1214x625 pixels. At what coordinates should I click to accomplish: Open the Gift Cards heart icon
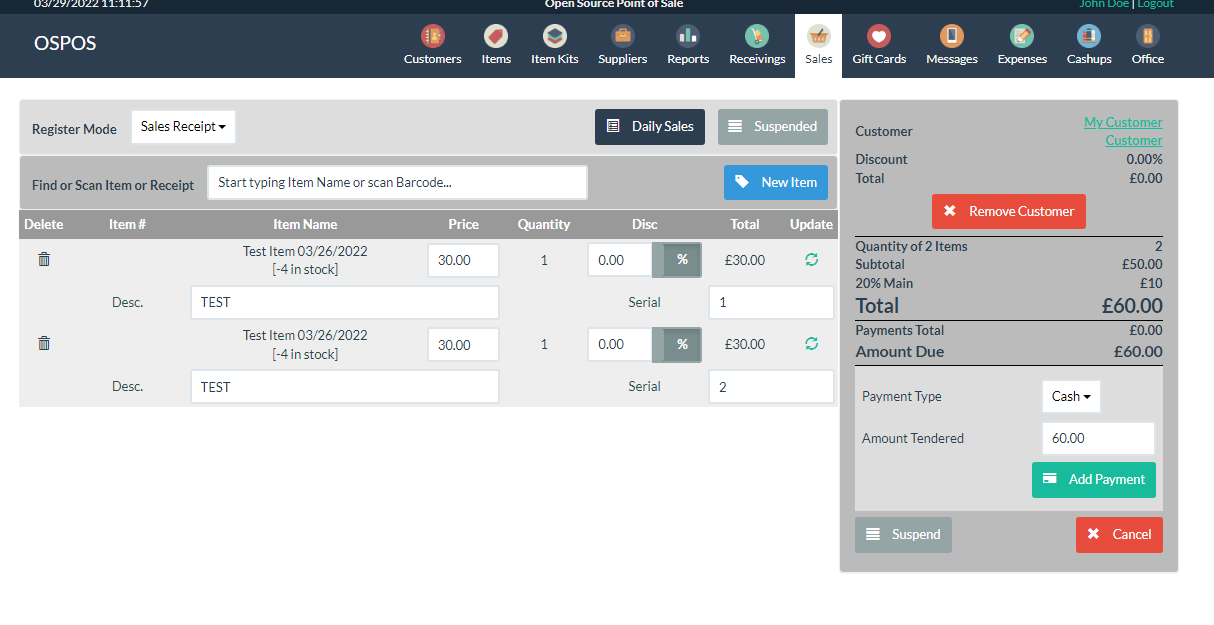(x=879, y=37)
